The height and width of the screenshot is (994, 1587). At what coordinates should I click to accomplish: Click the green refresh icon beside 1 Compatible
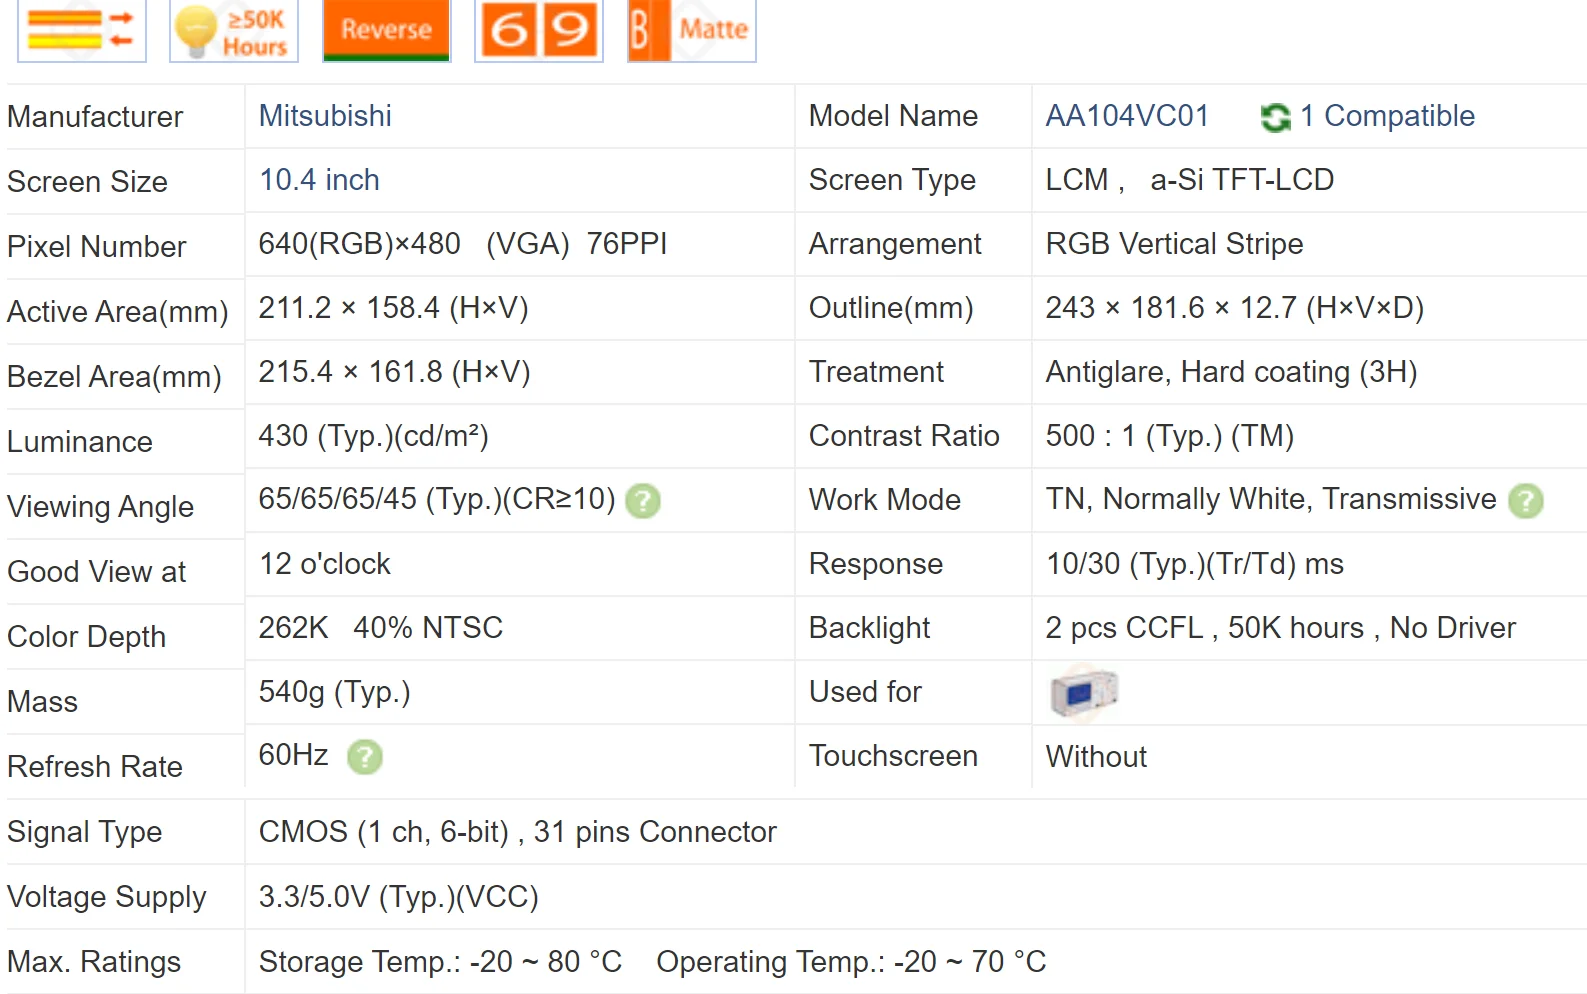tap(1275, 118)
